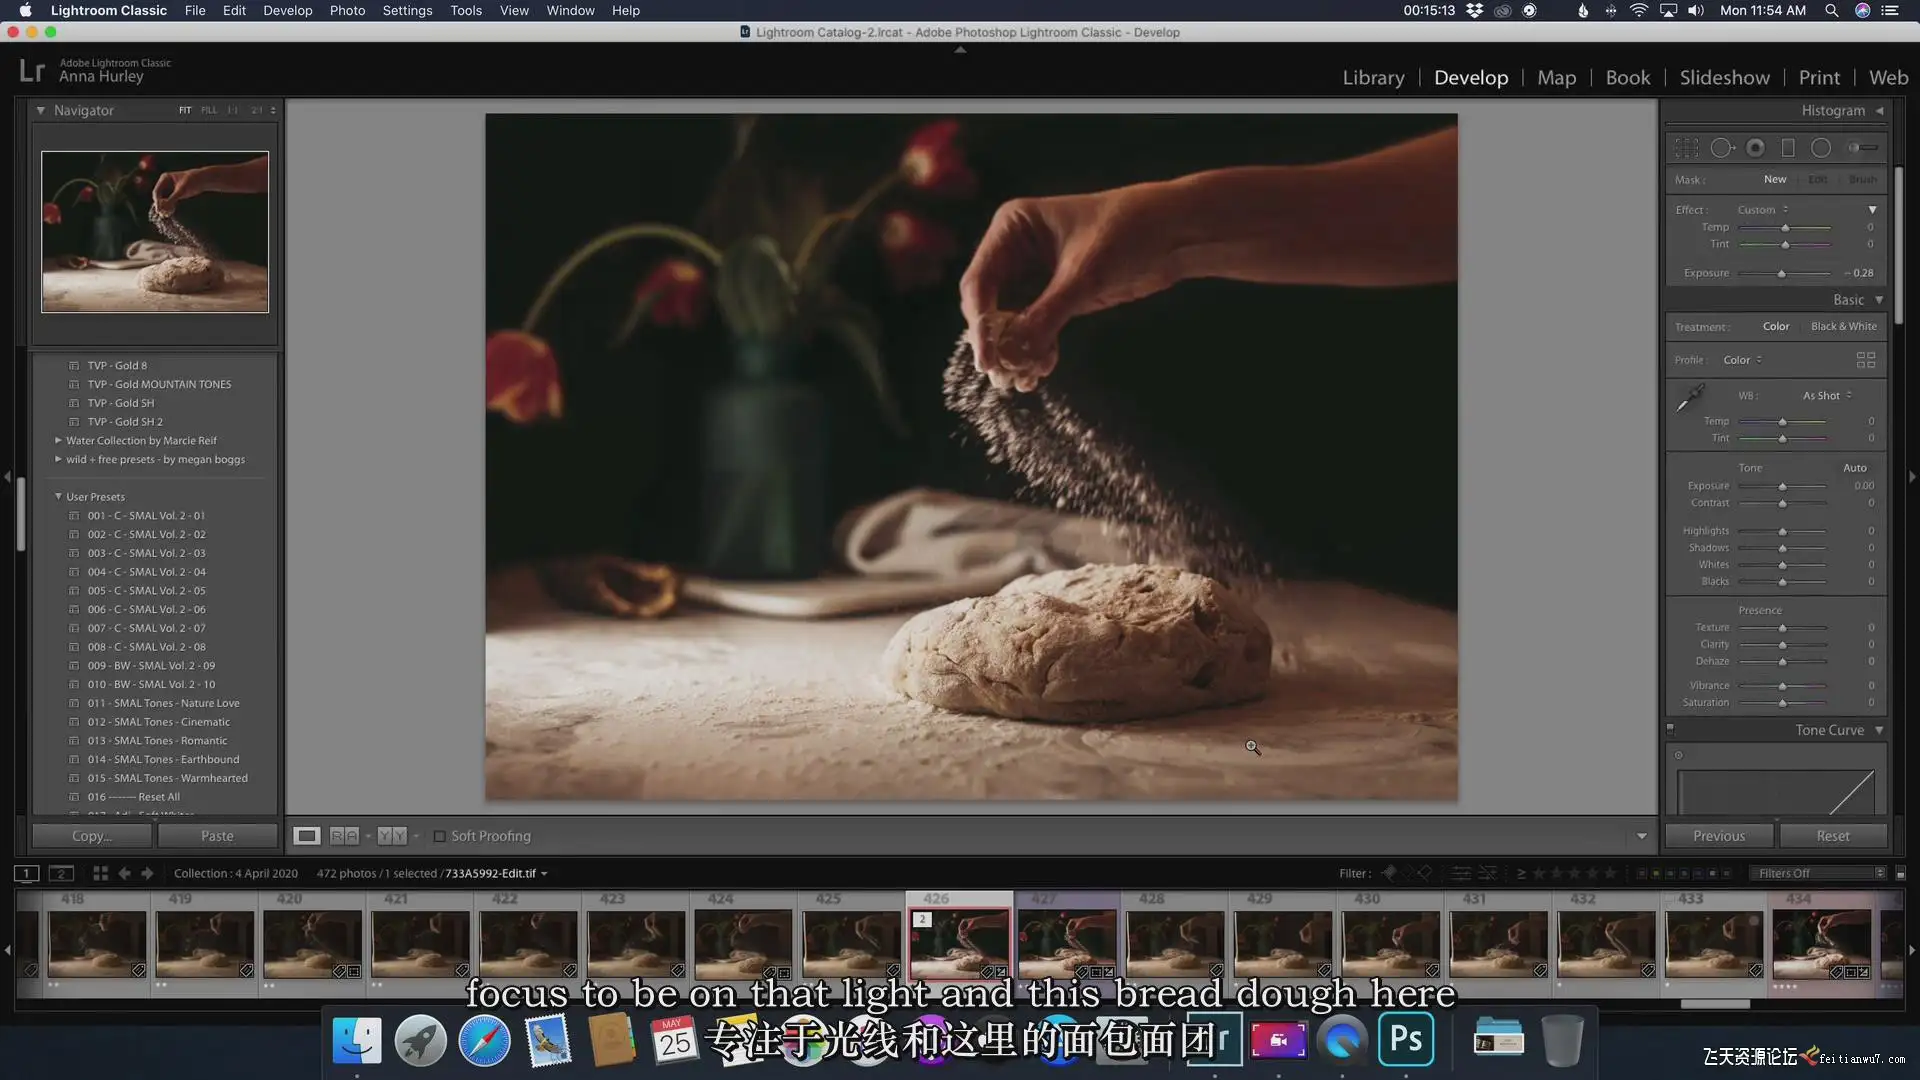The height and width of the screenshot is (1080, 1920).
Task: Open the Photo menu
Action: 347,11
